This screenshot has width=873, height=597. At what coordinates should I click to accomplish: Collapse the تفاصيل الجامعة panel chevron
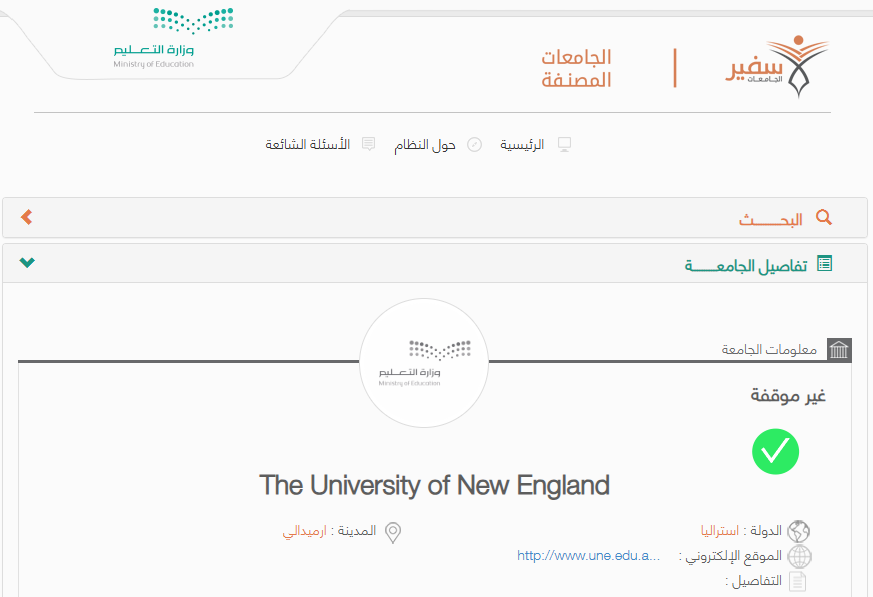click(x=27, y=262)
